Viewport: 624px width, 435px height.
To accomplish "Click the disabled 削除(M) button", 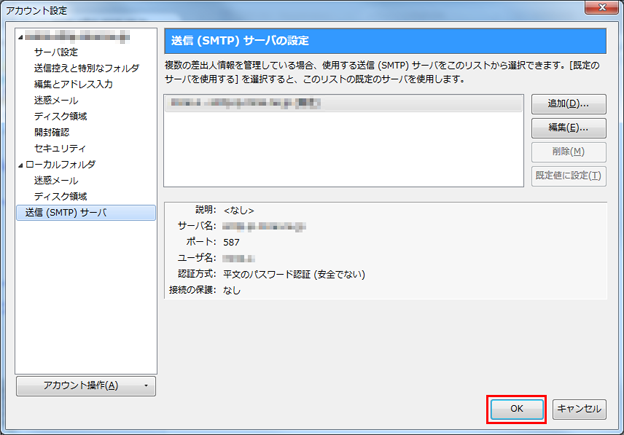I will point(568,152).
